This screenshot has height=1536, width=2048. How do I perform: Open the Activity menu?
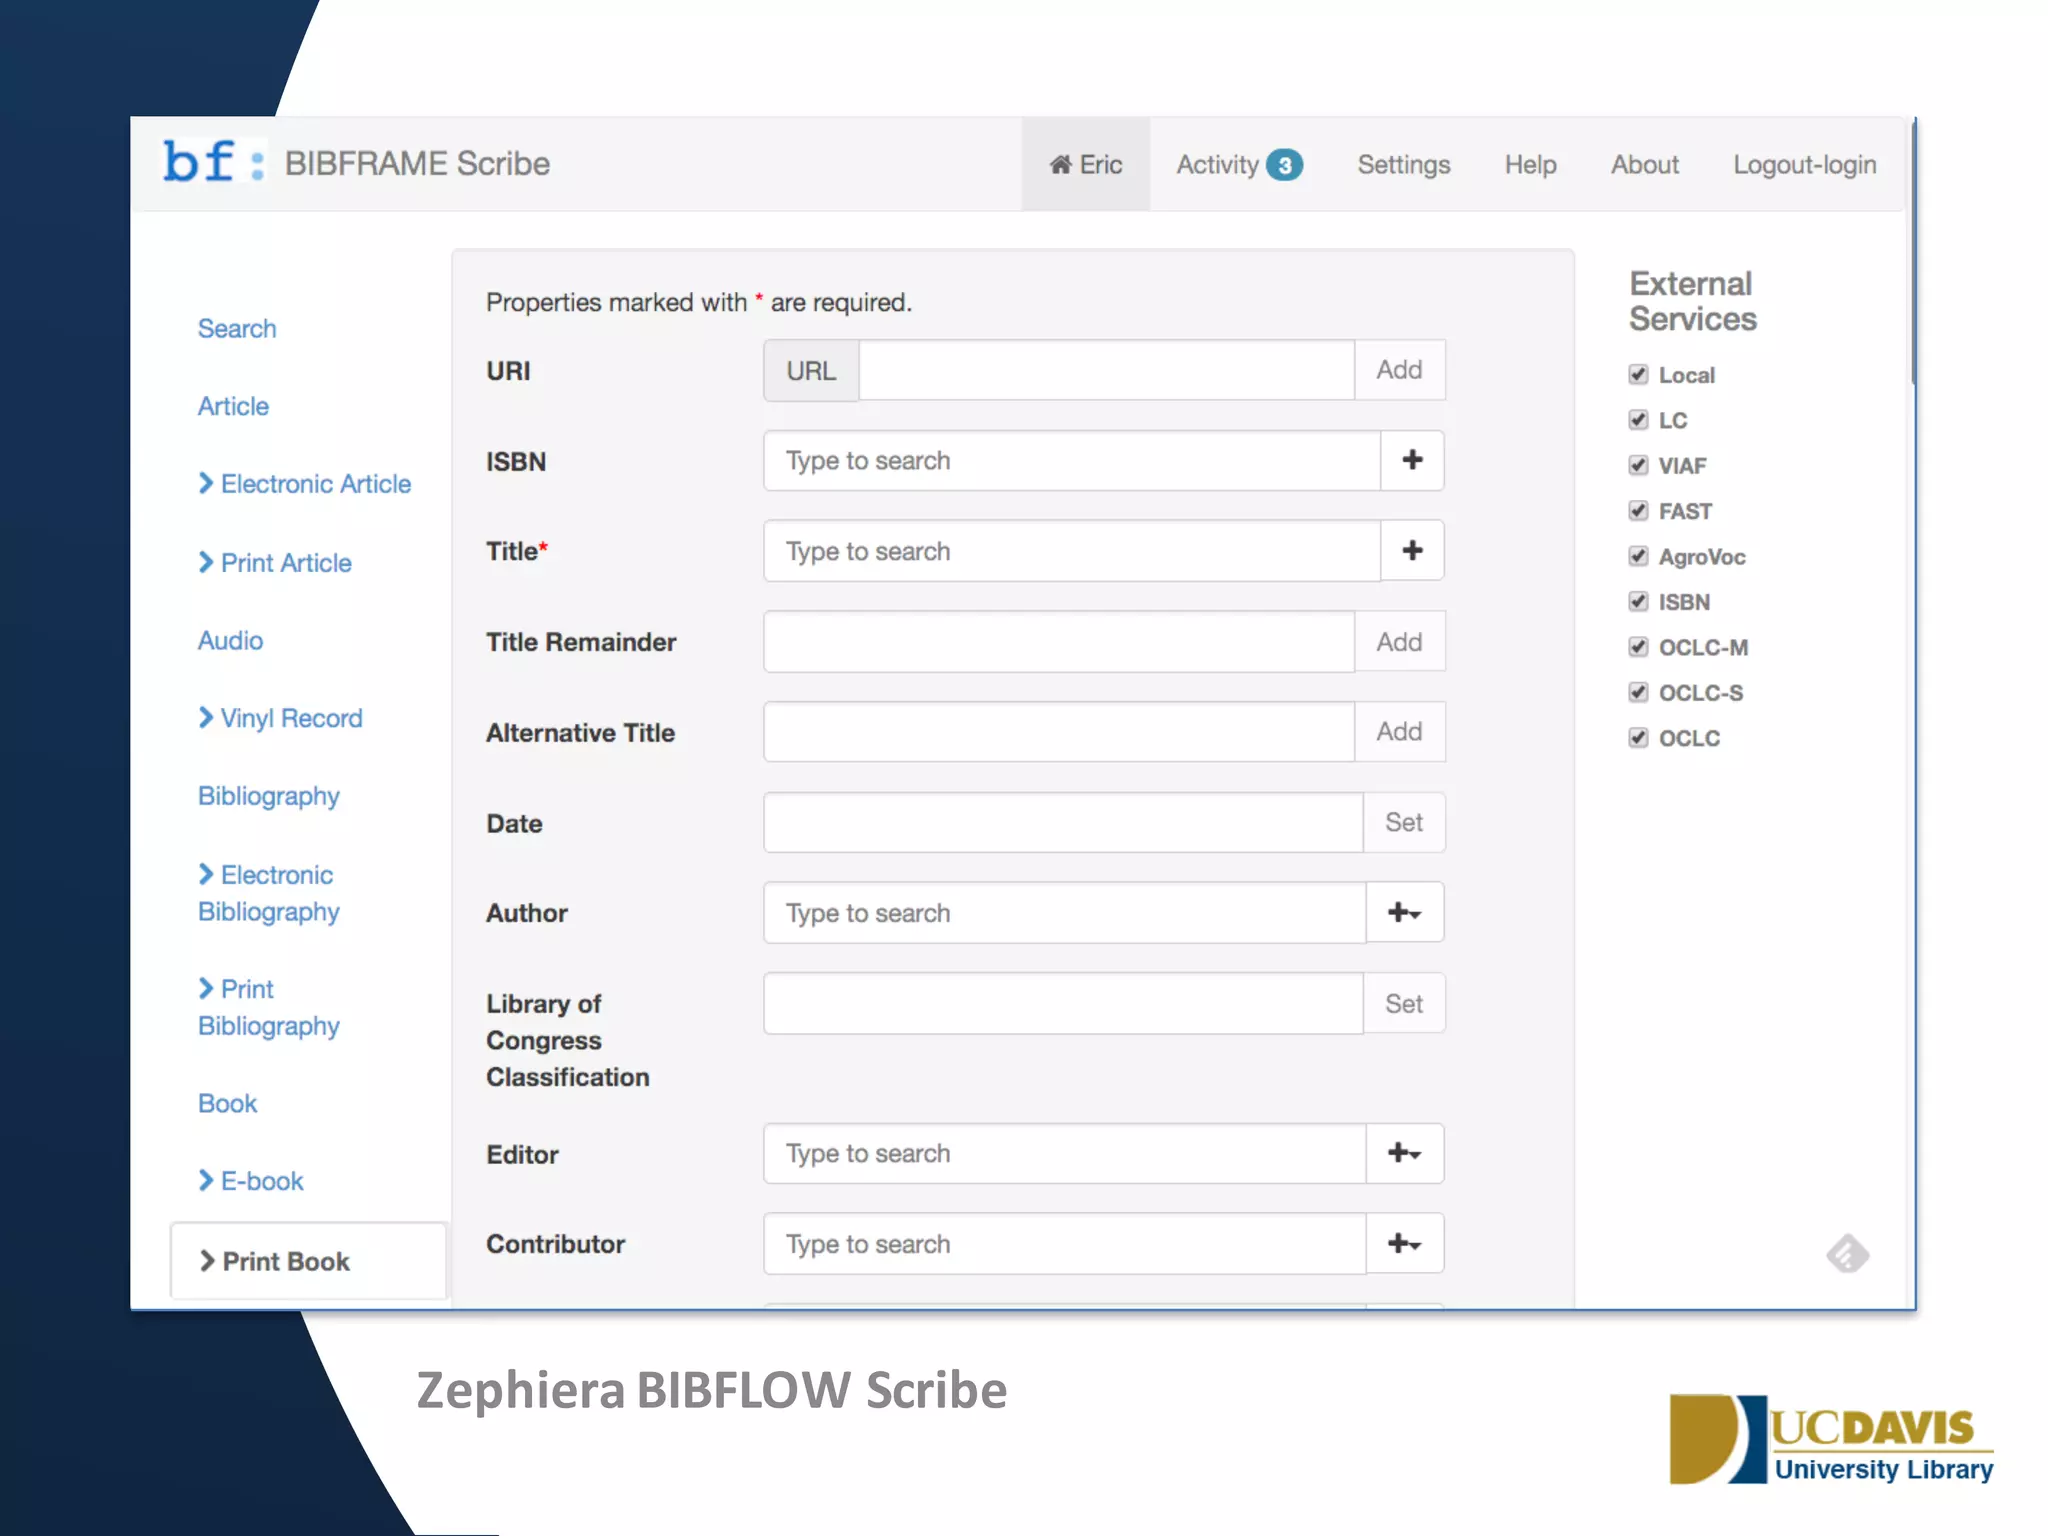1239,164
